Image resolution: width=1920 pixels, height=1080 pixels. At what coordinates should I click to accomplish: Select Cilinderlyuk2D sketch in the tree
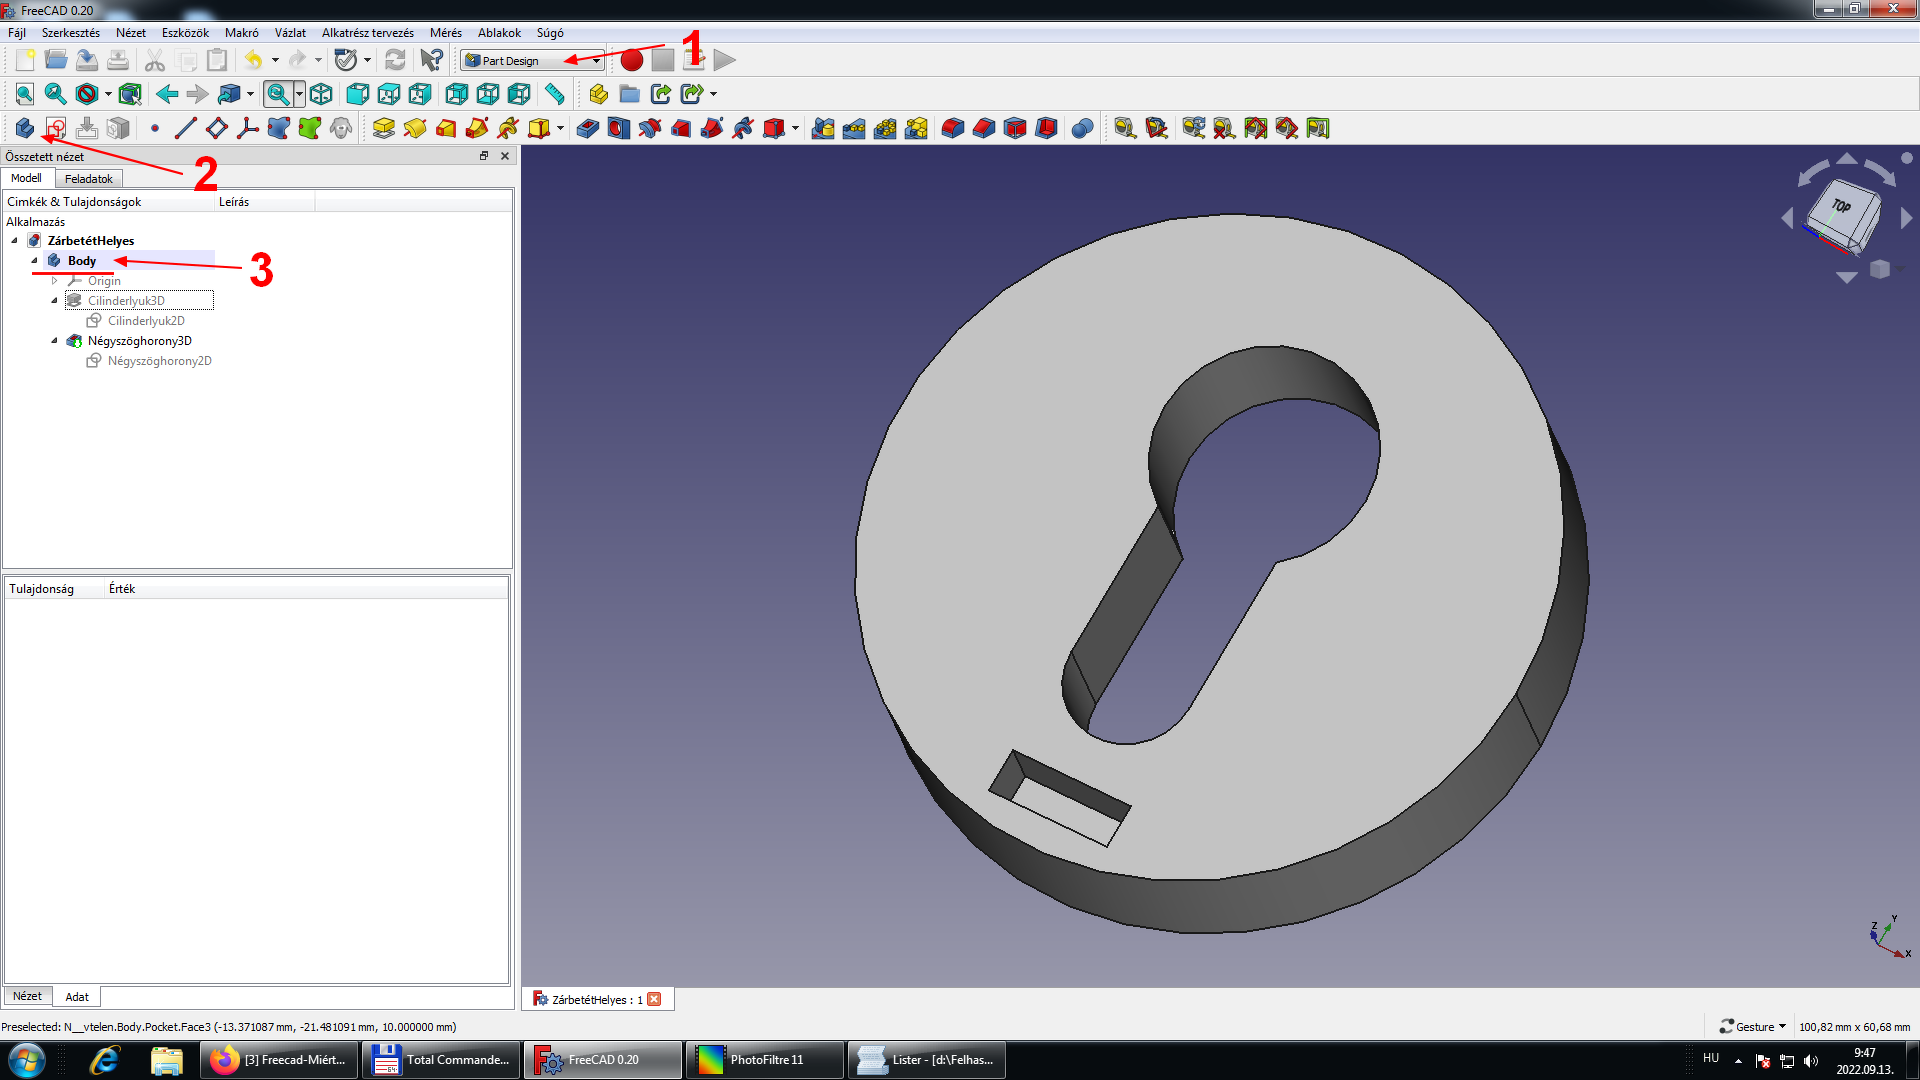(146, 321)
